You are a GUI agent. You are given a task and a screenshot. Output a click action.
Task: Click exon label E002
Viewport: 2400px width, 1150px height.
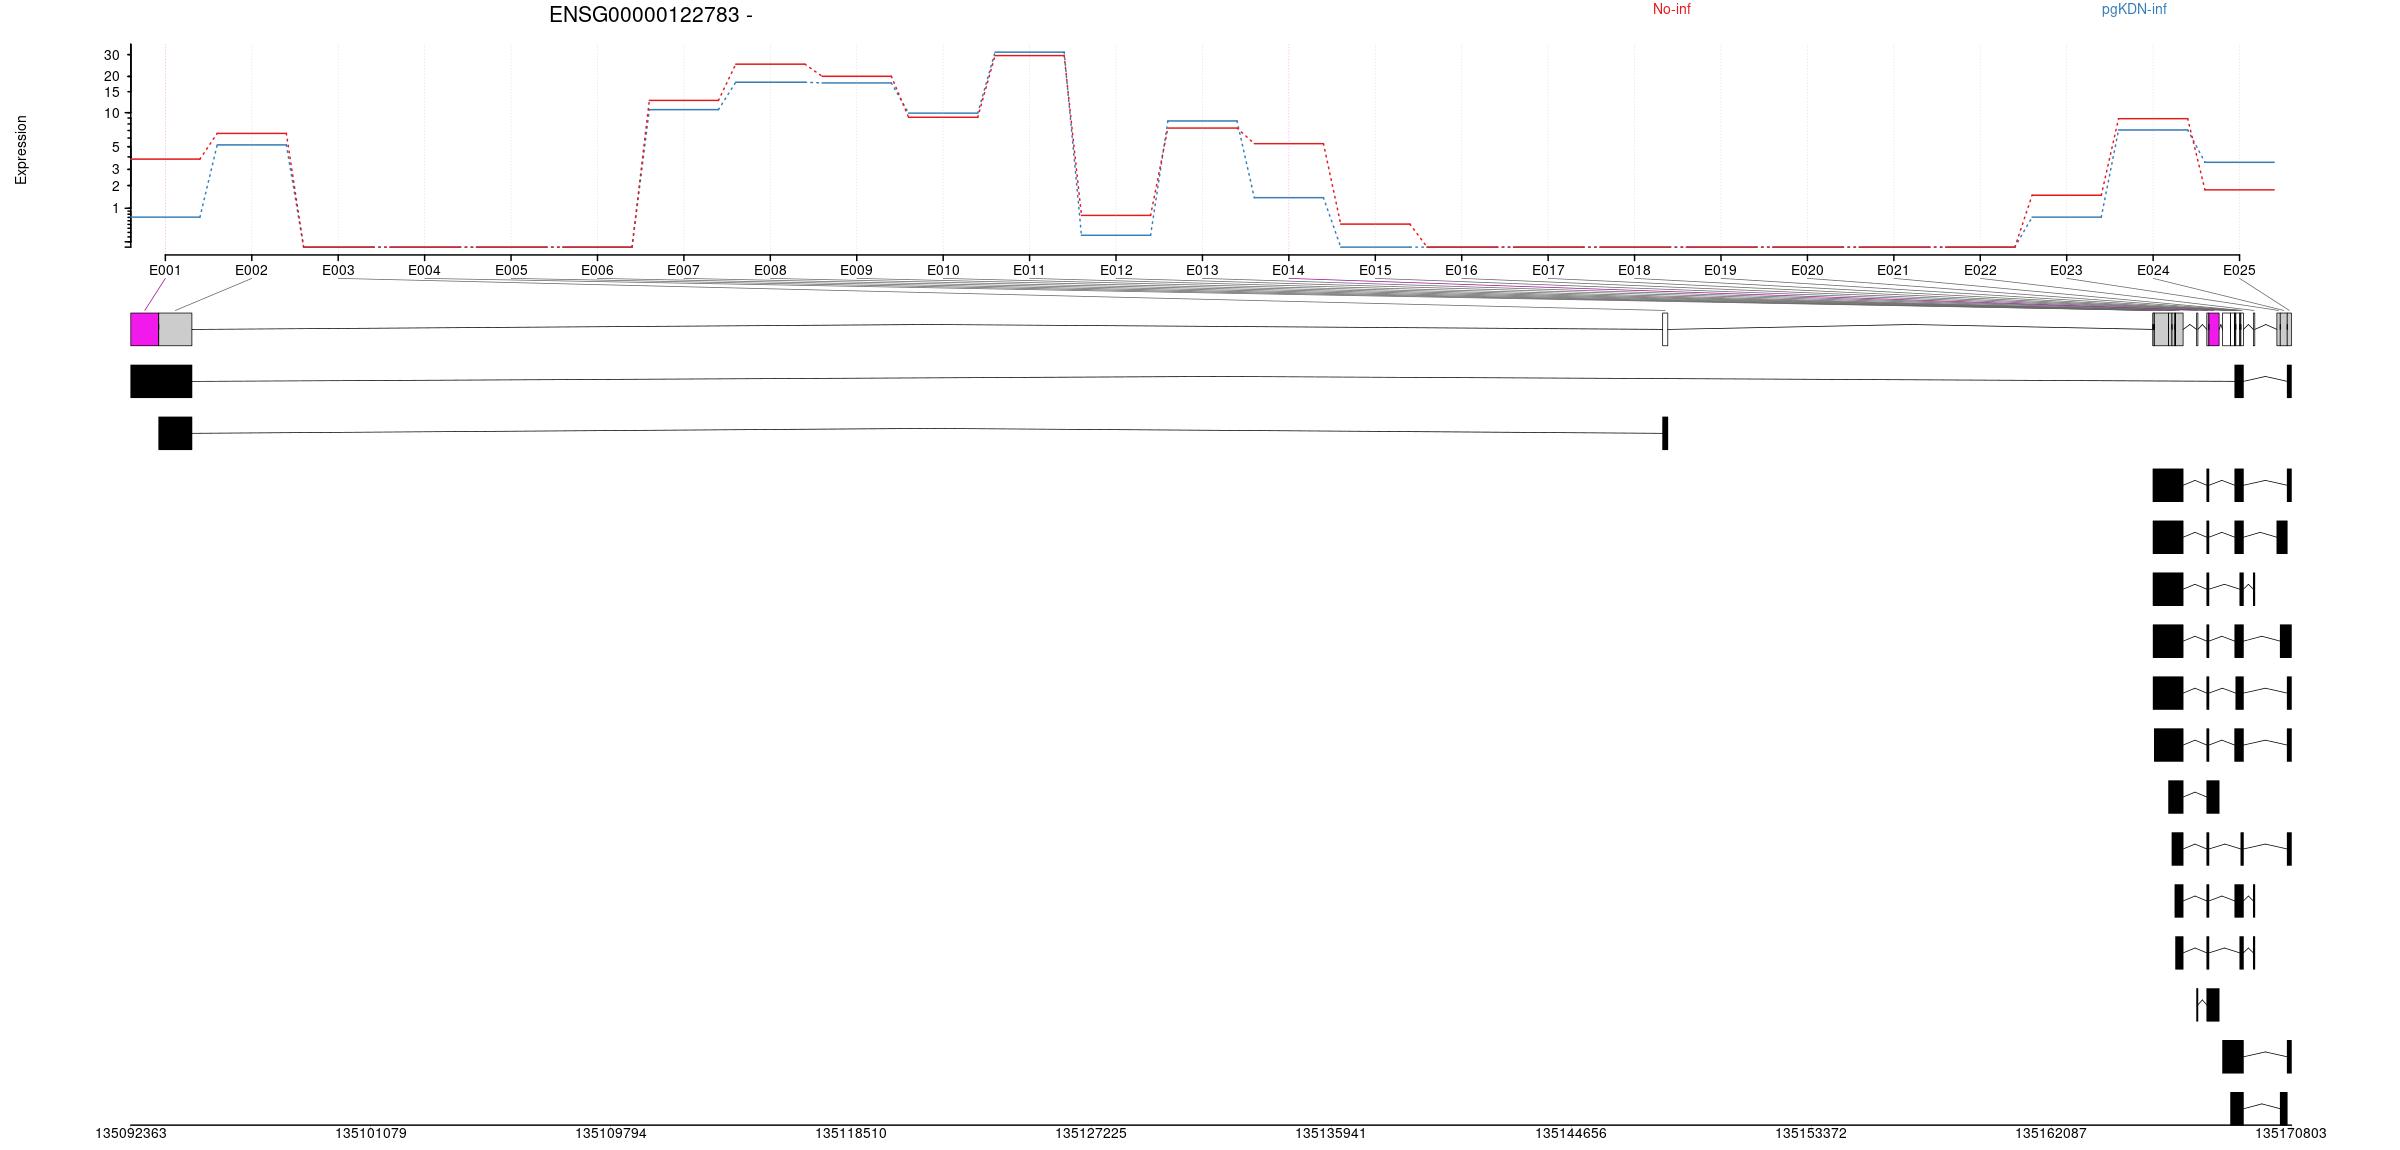coord(251,270)
